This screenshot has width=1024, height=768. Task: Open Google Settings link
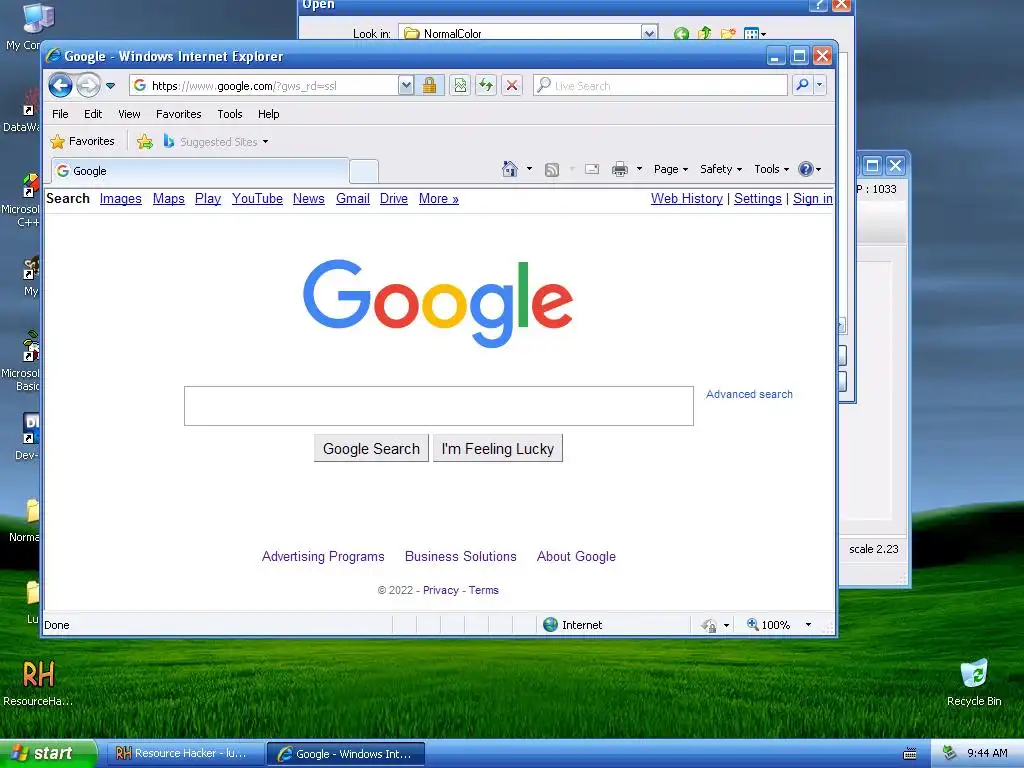[x=758, y=199]
